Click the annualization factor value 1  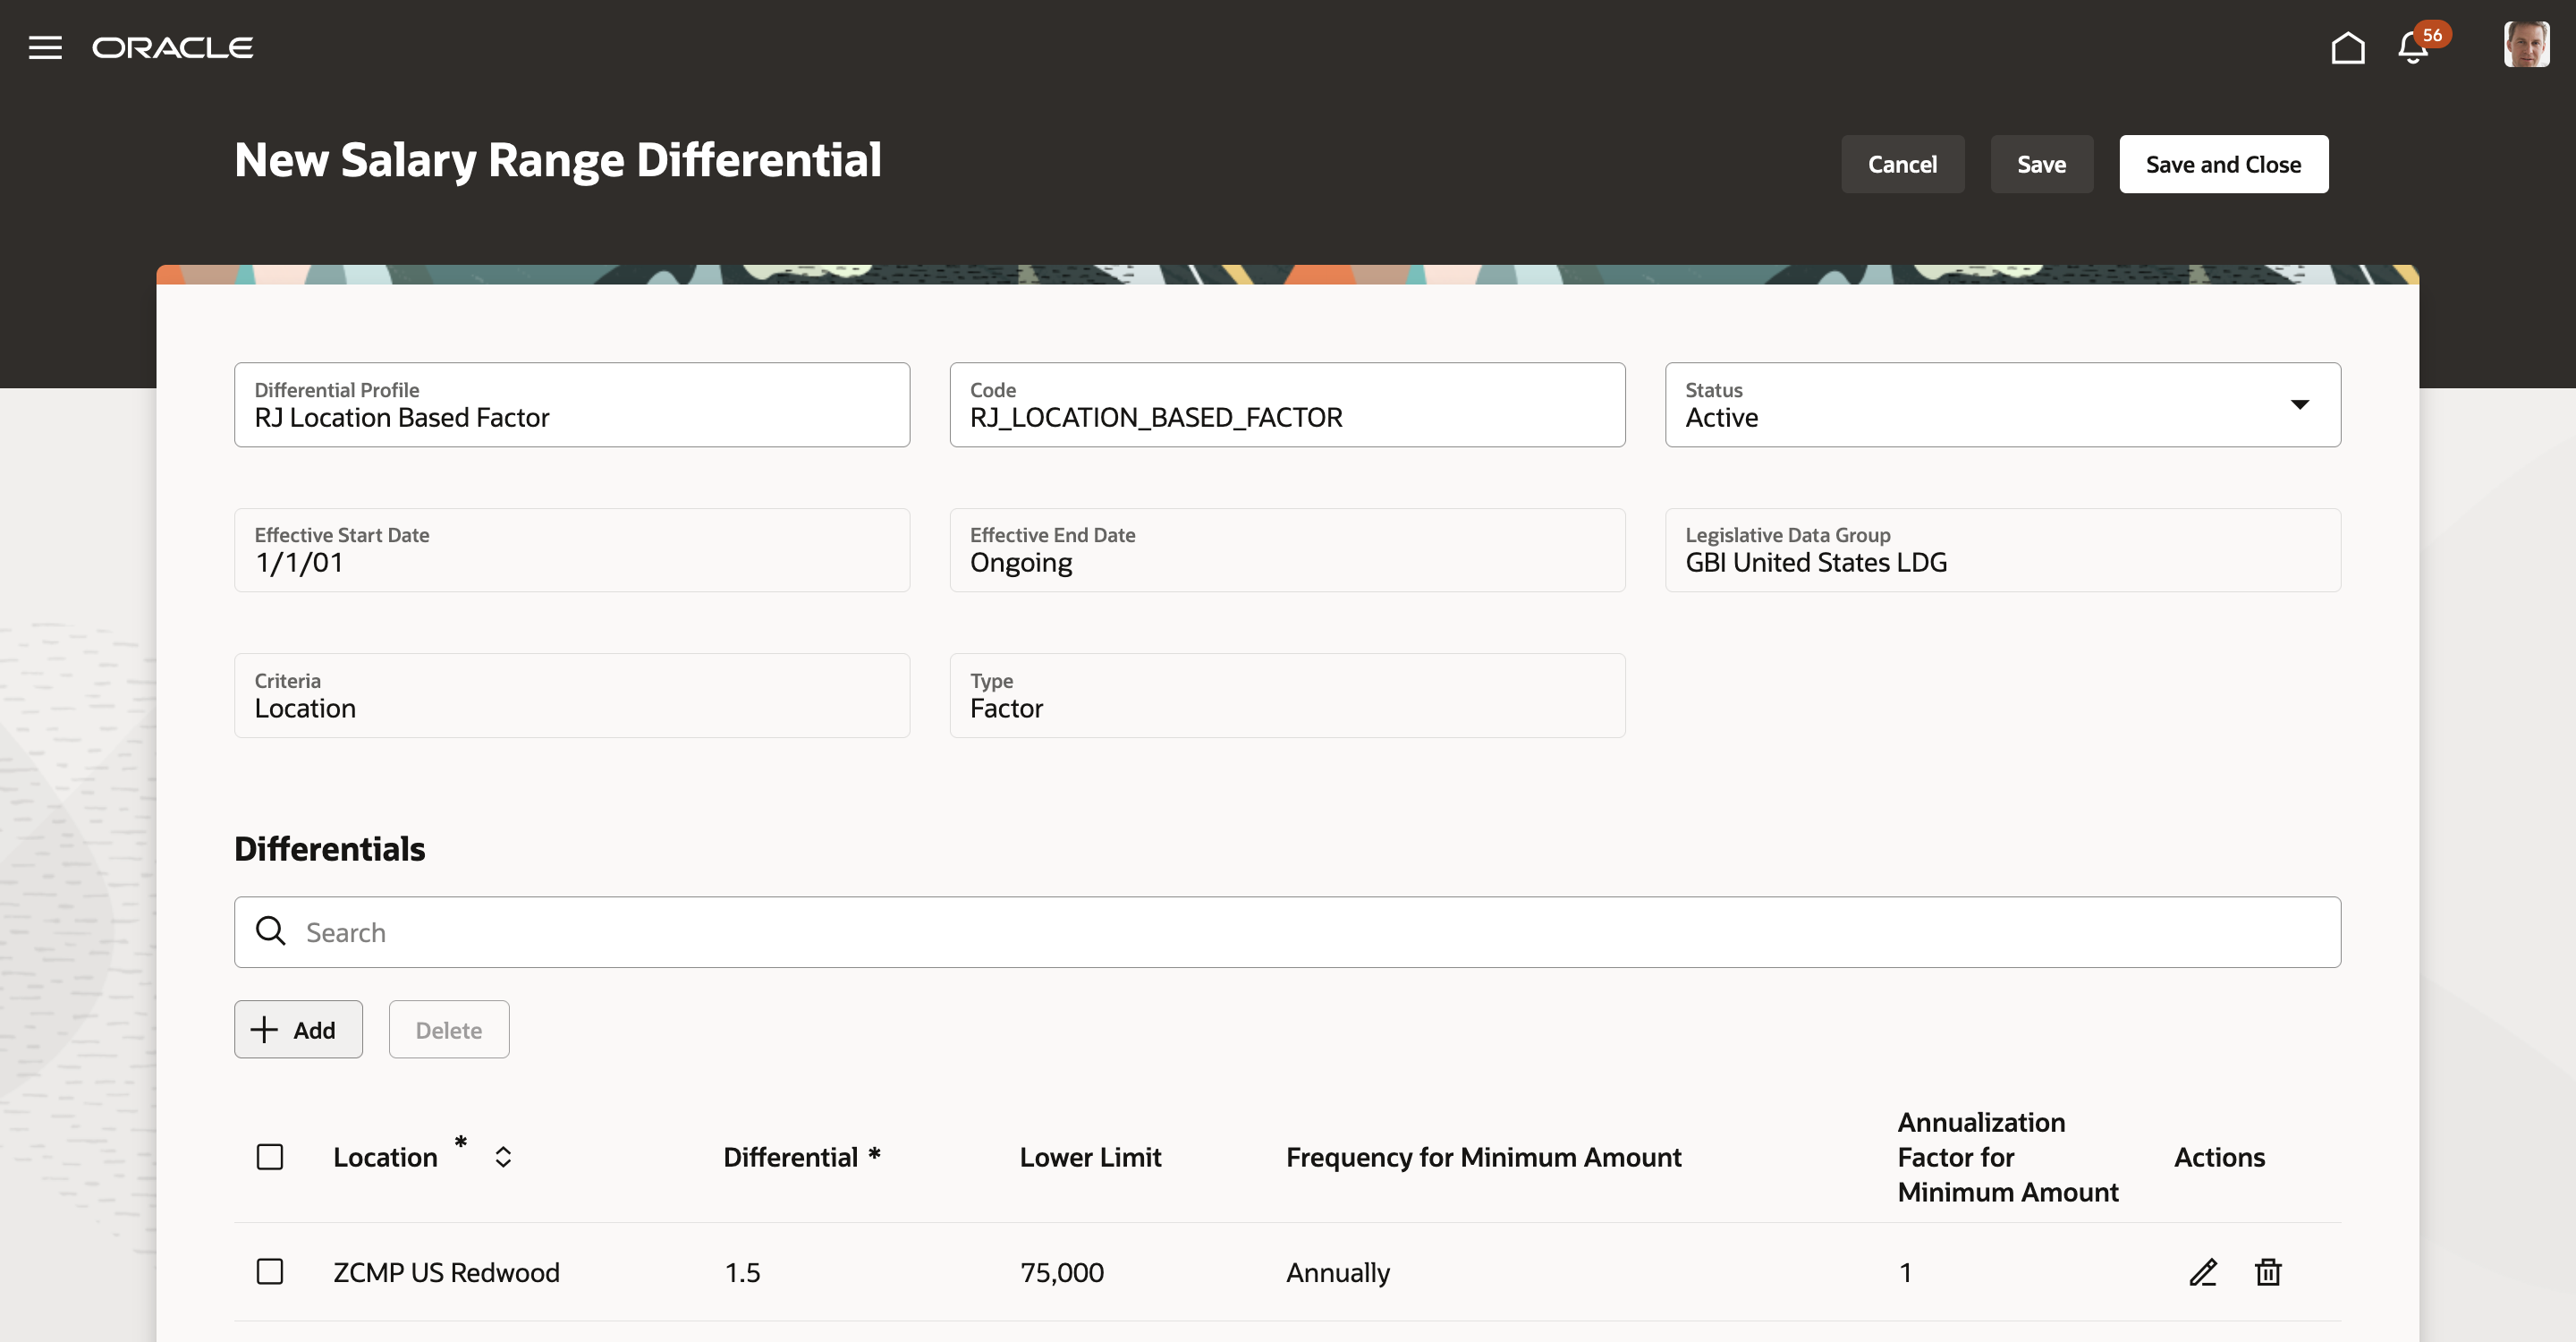pyautogui.click(x=1905, y=1272)
